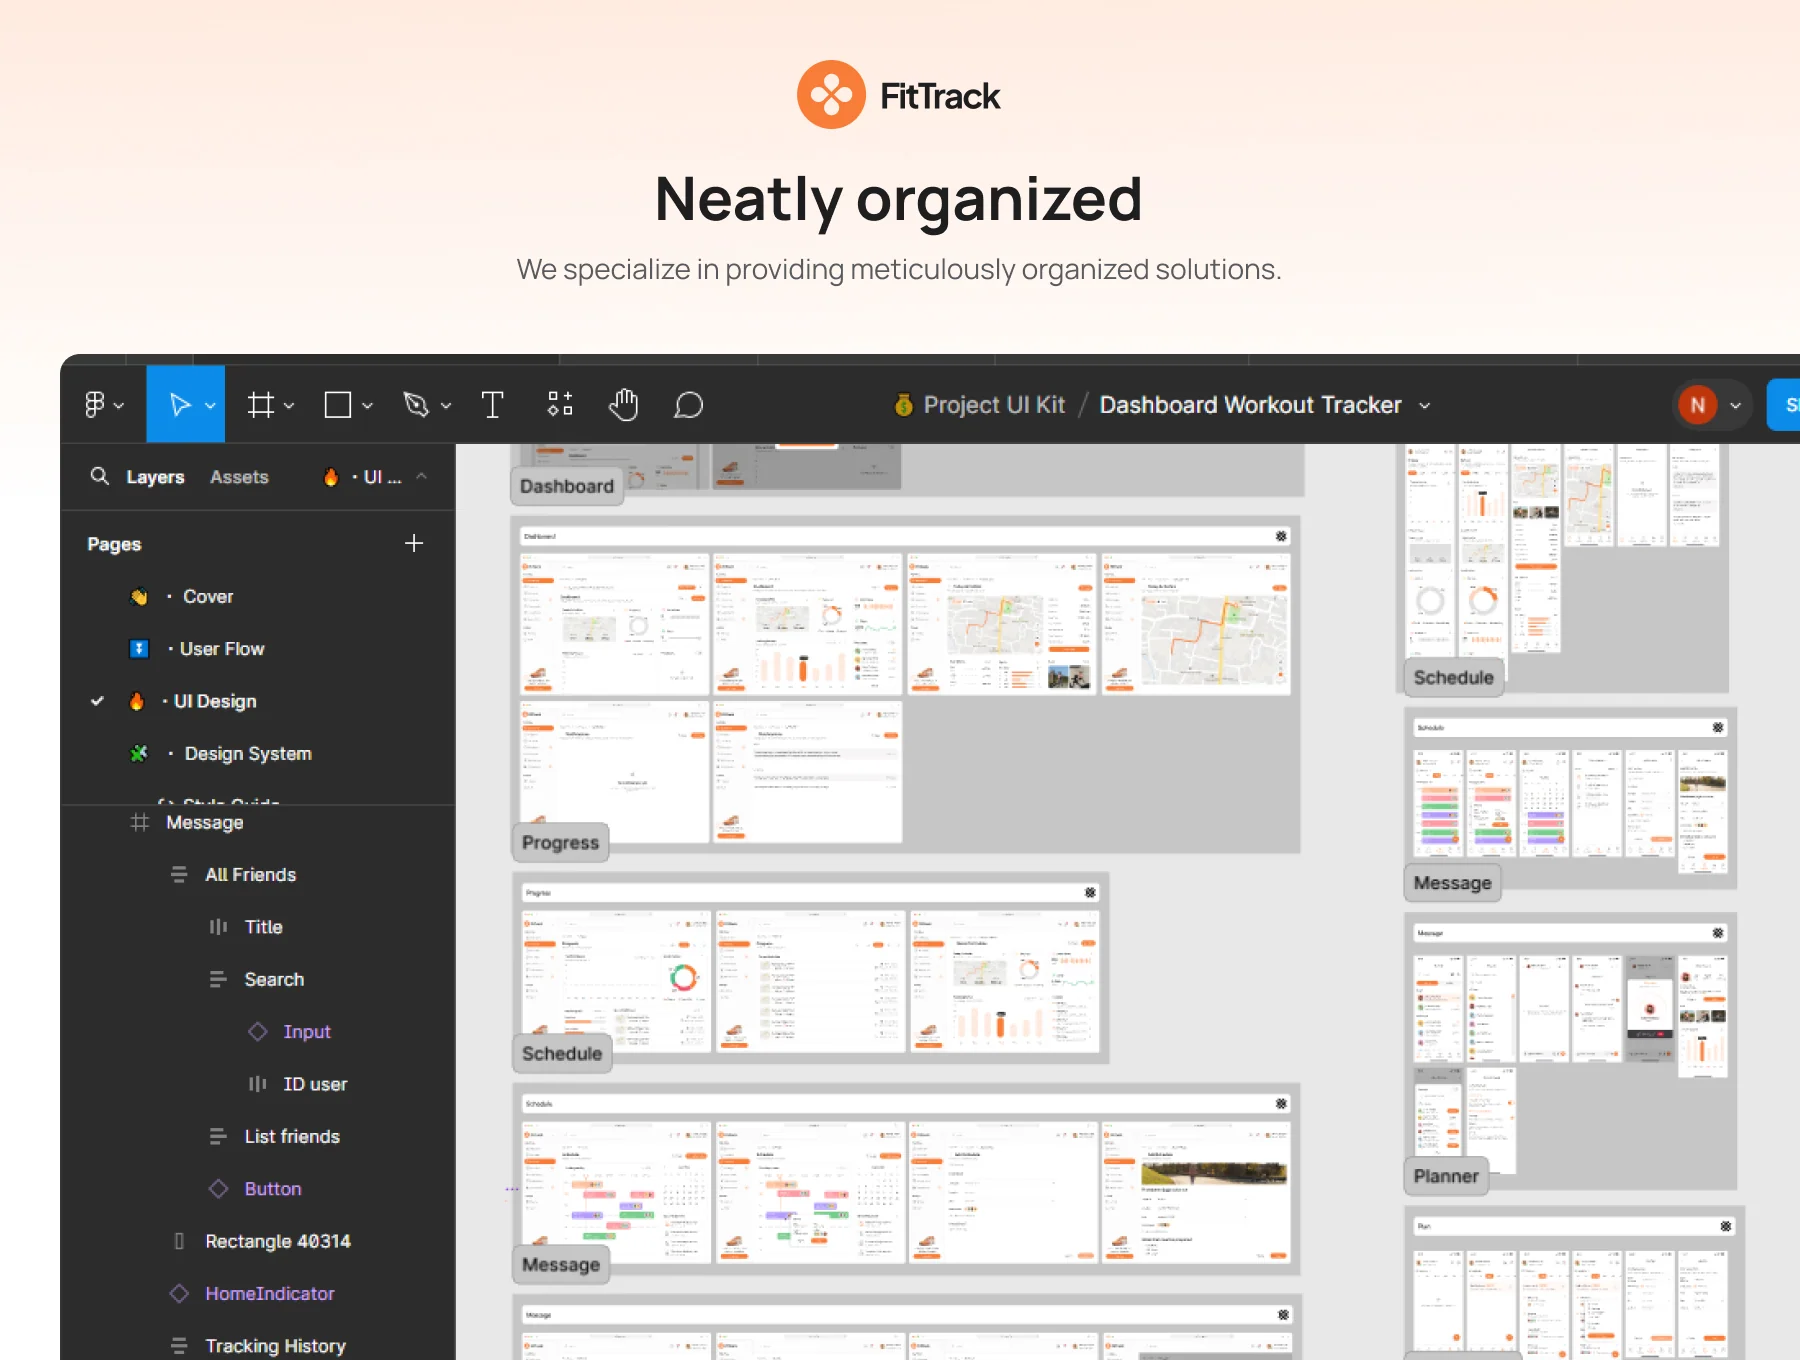Click the frame icon beside the Message layer

tap(140, 822)
